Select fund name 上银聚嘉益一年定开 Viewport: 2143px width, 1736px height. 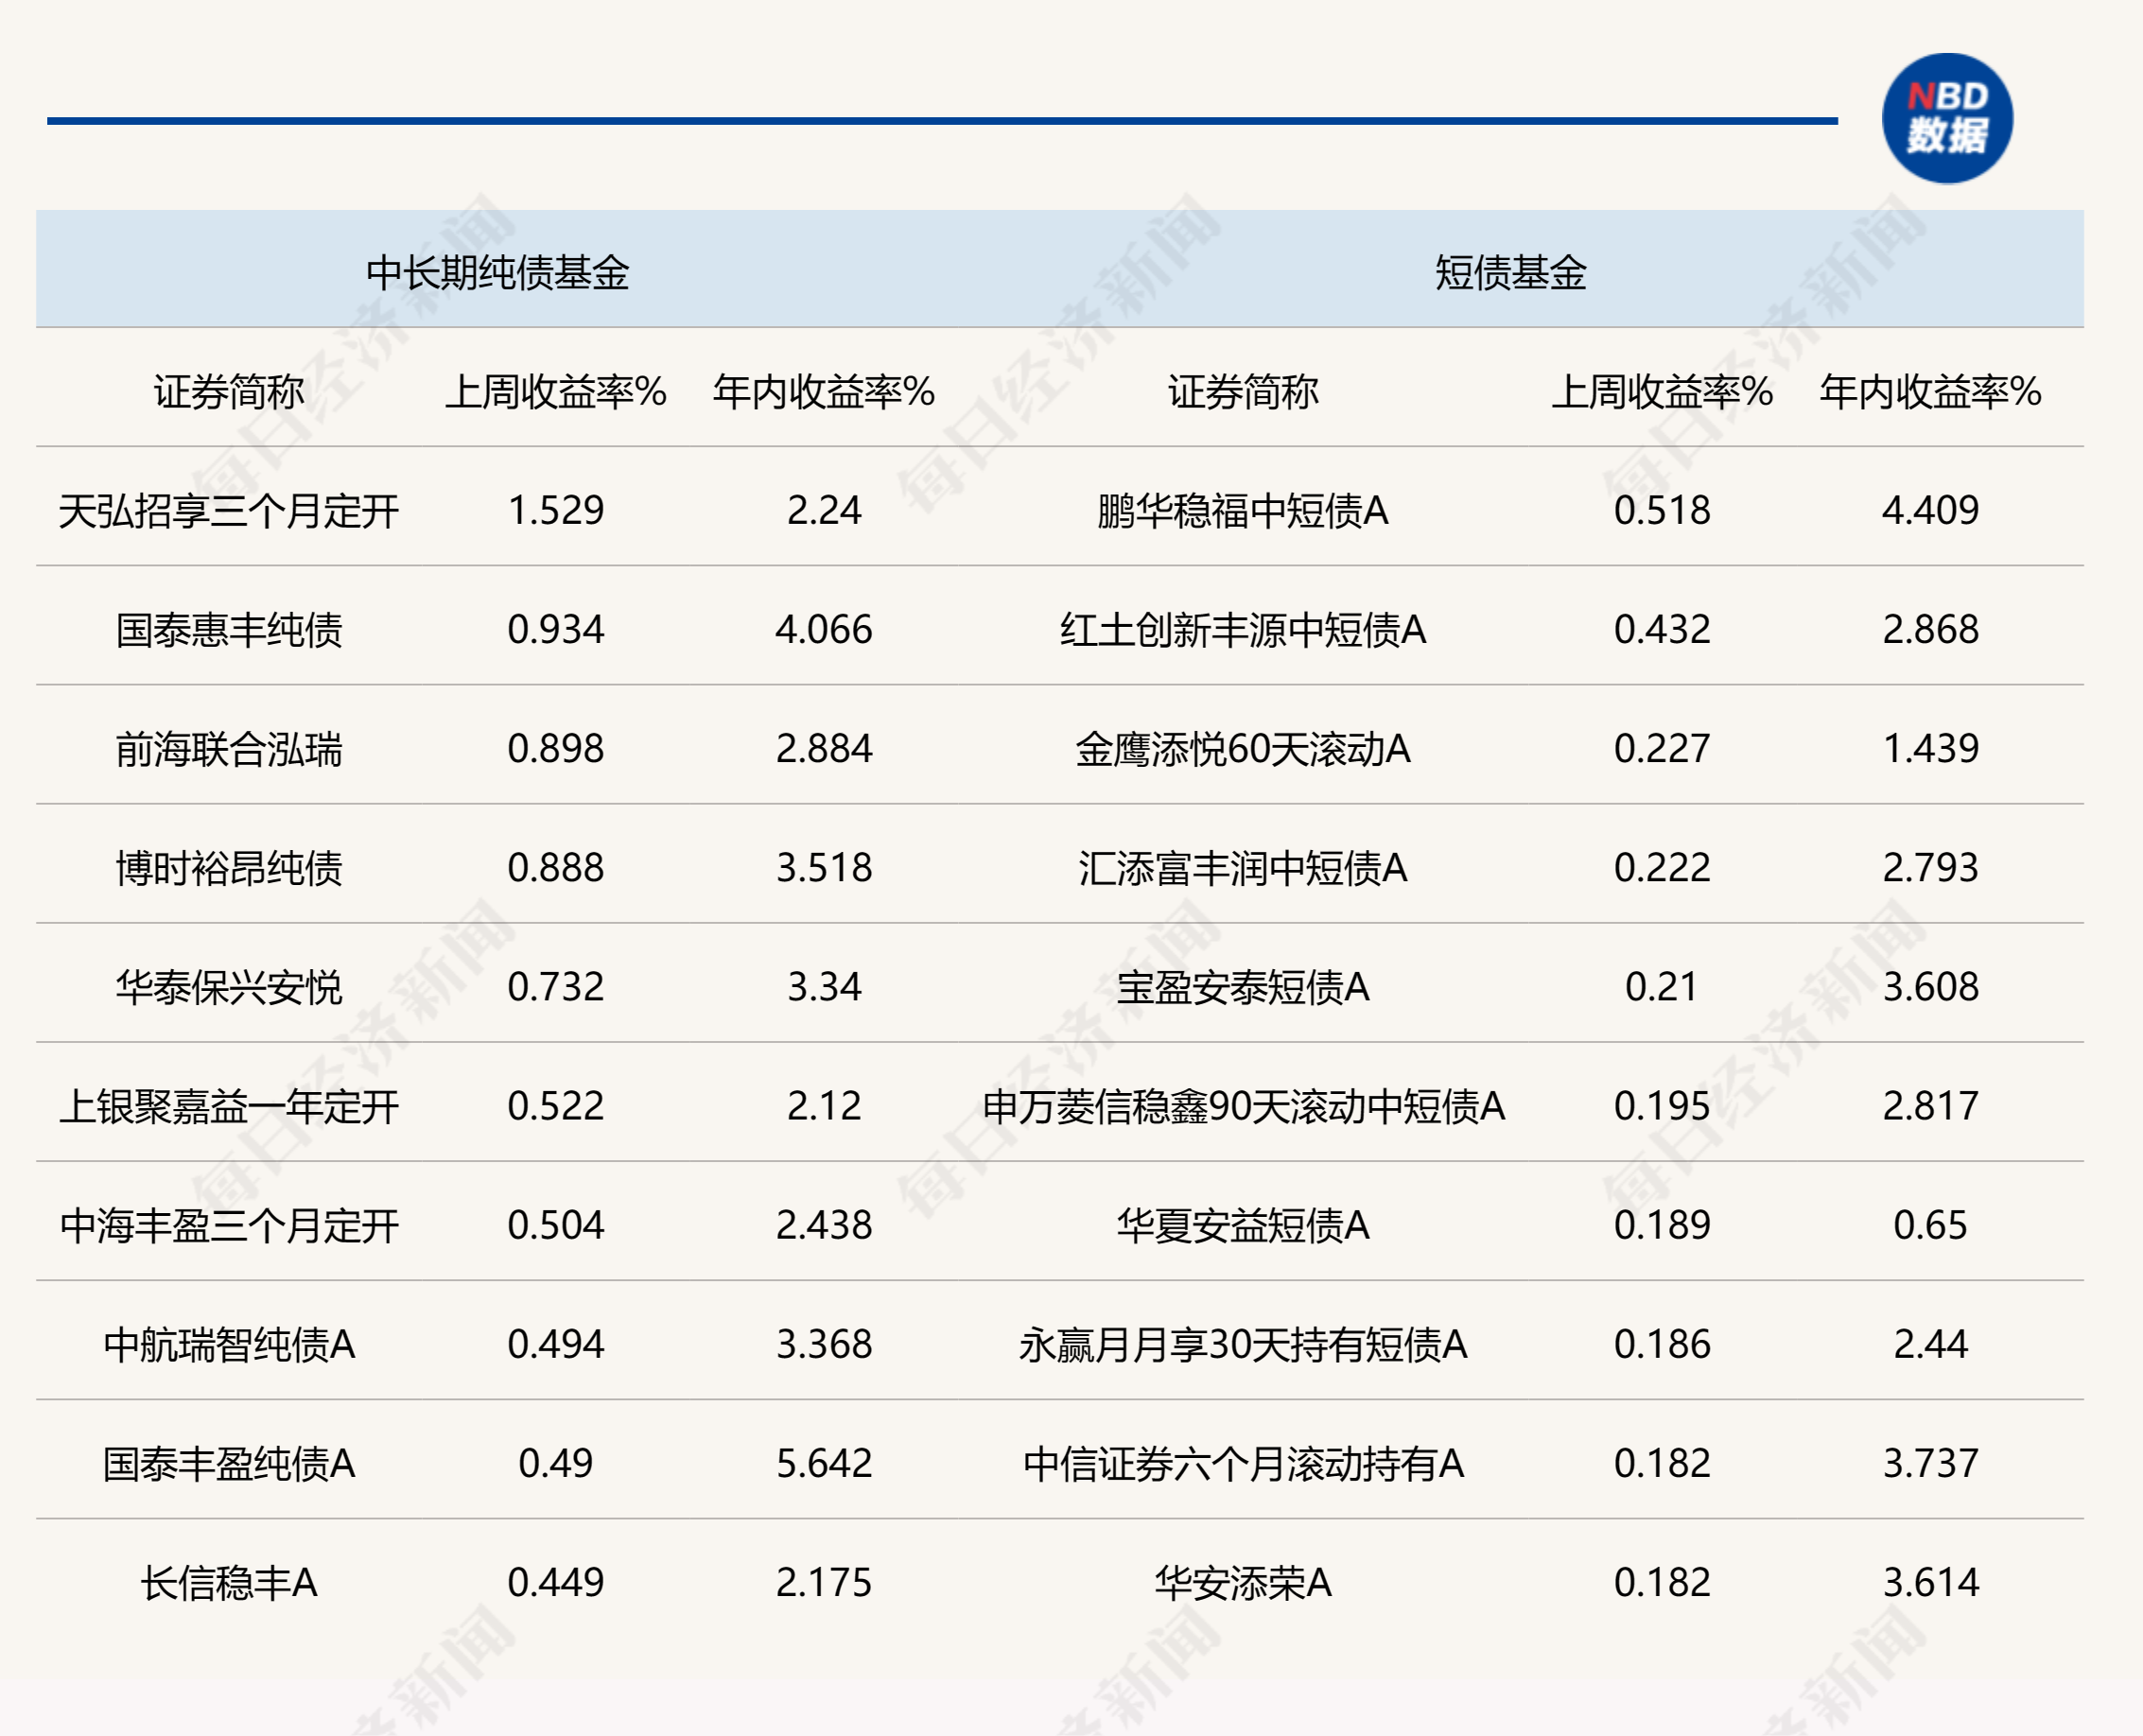click(x=228, y=1105)
